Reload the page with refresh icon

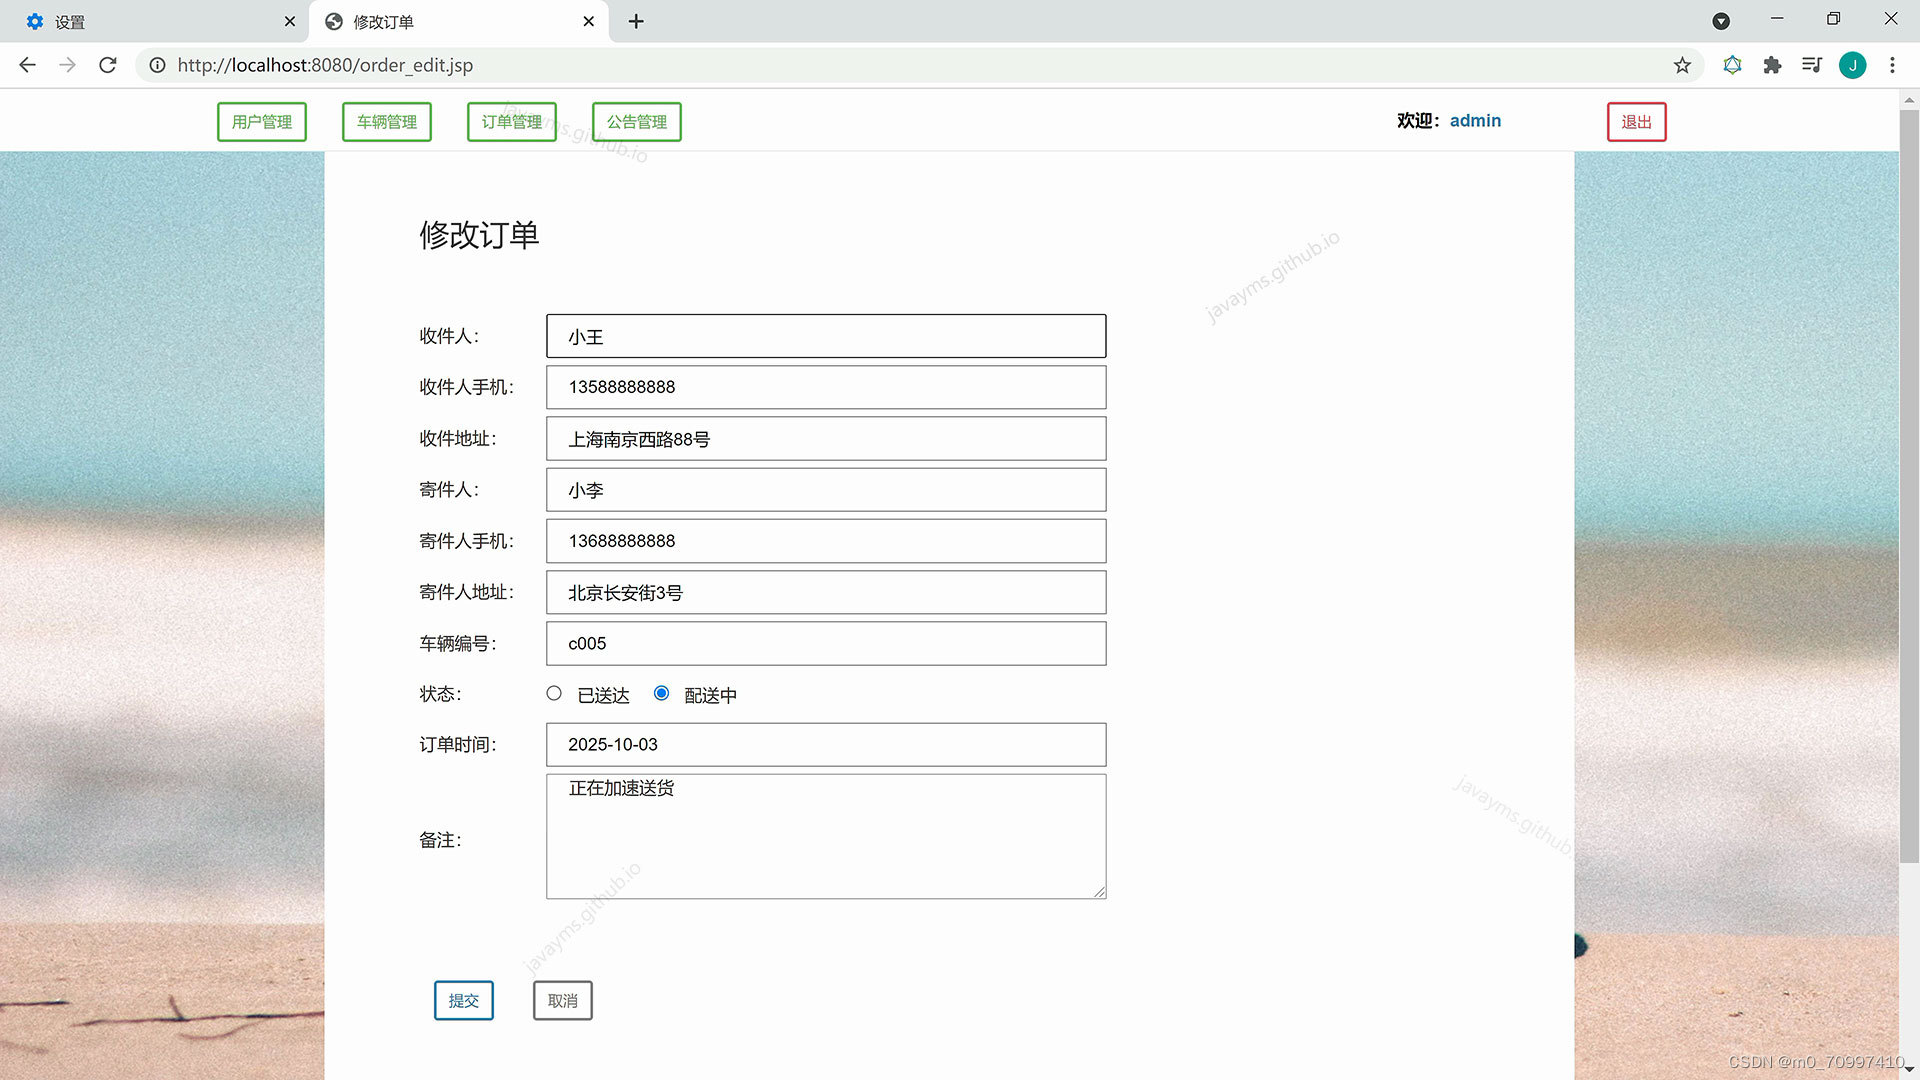(x=108, y=65)
